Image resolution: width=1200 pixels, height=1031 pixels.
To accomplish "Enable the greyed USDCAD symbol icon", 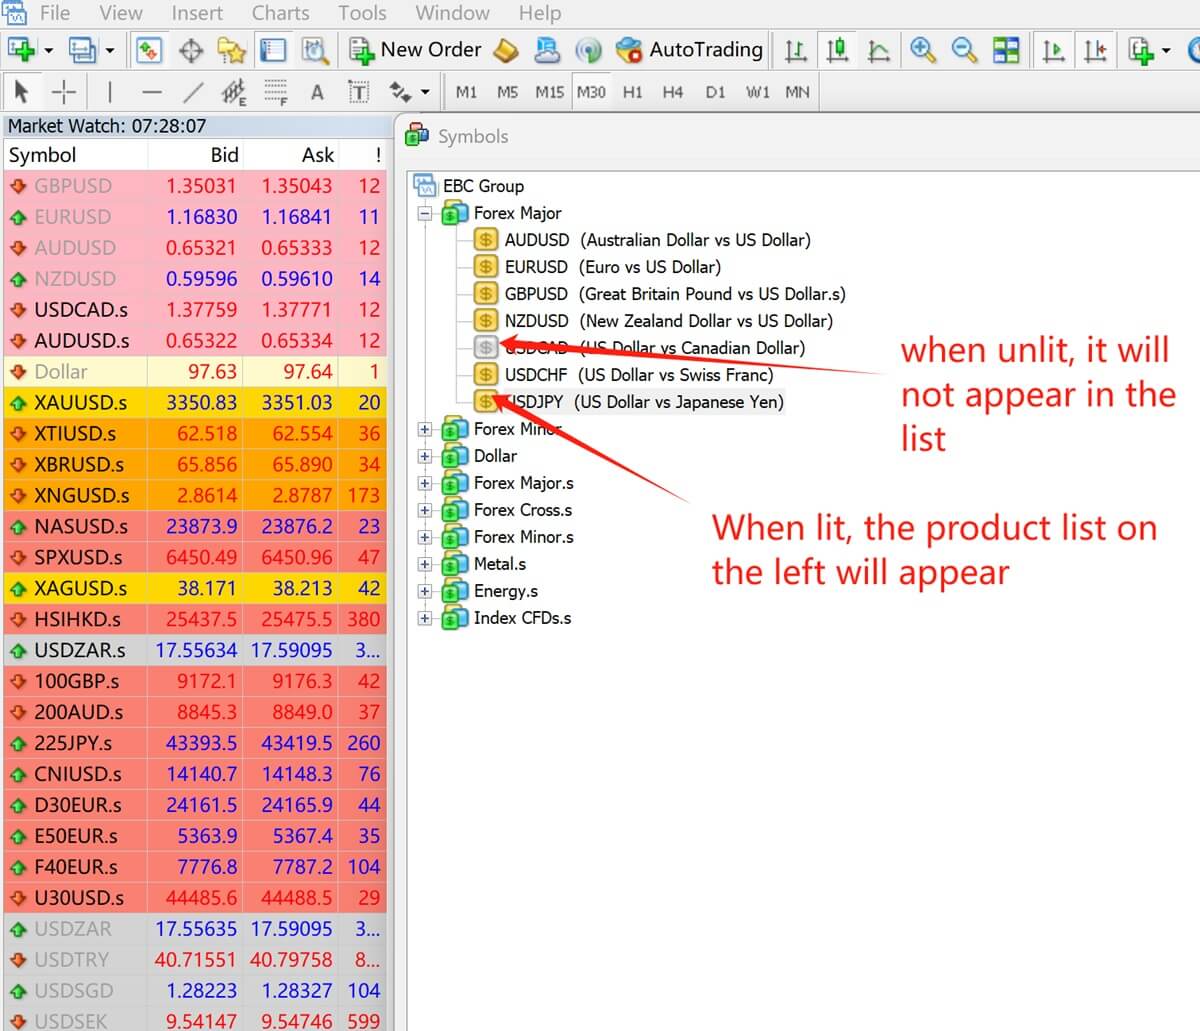I will pyautogui.click(x=485, y=348).
